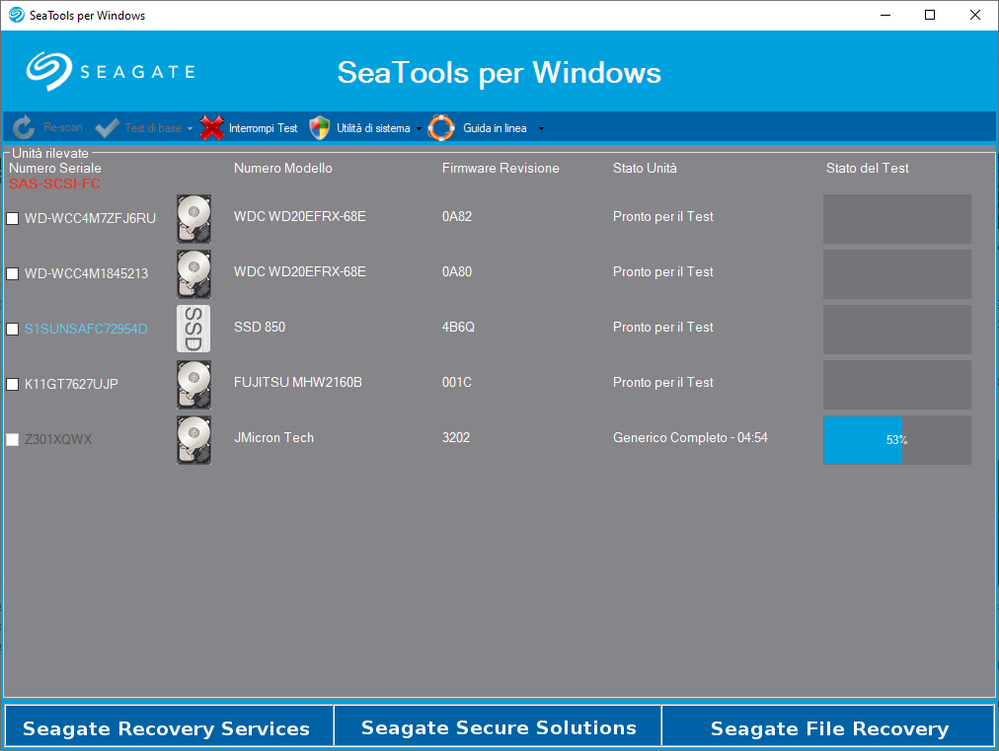Expand the Guida in linea dropdown arrow
999x751 pixels.
pyautogui.click(x=541, y=129)
